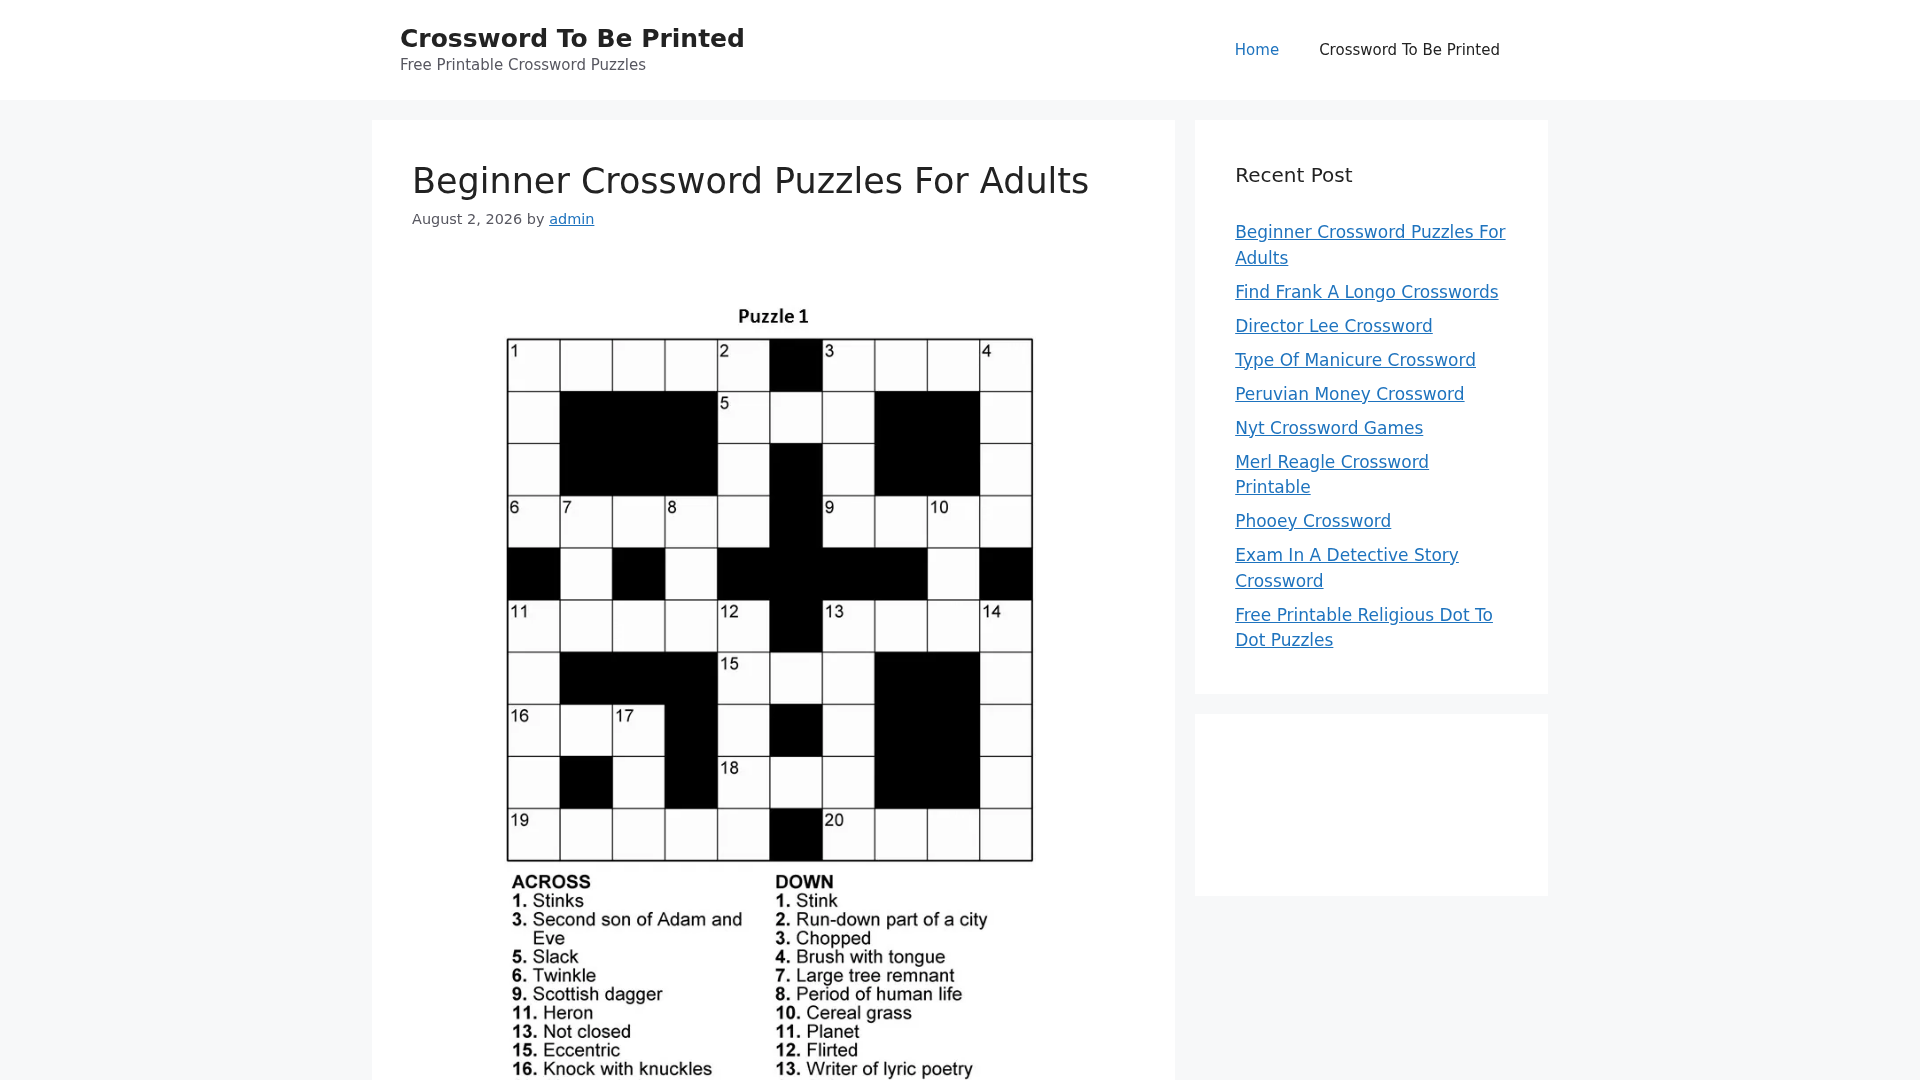Click the Crossword To Be Printed site title
This screenshot has width=1920, height=1080.
[572, 38]
